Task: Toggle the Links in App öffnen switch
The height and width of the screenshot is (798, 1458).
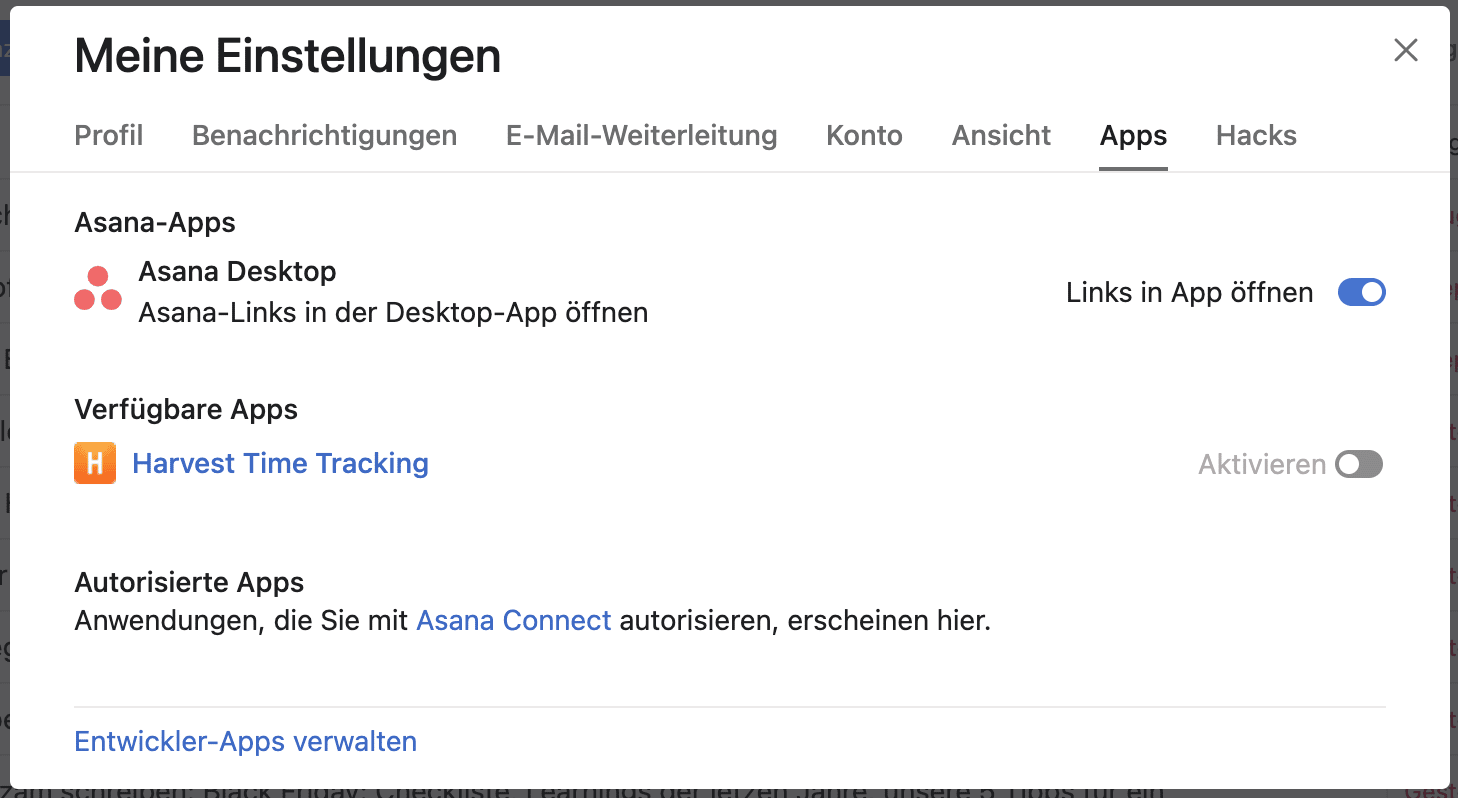Action: pos(1361,292)
